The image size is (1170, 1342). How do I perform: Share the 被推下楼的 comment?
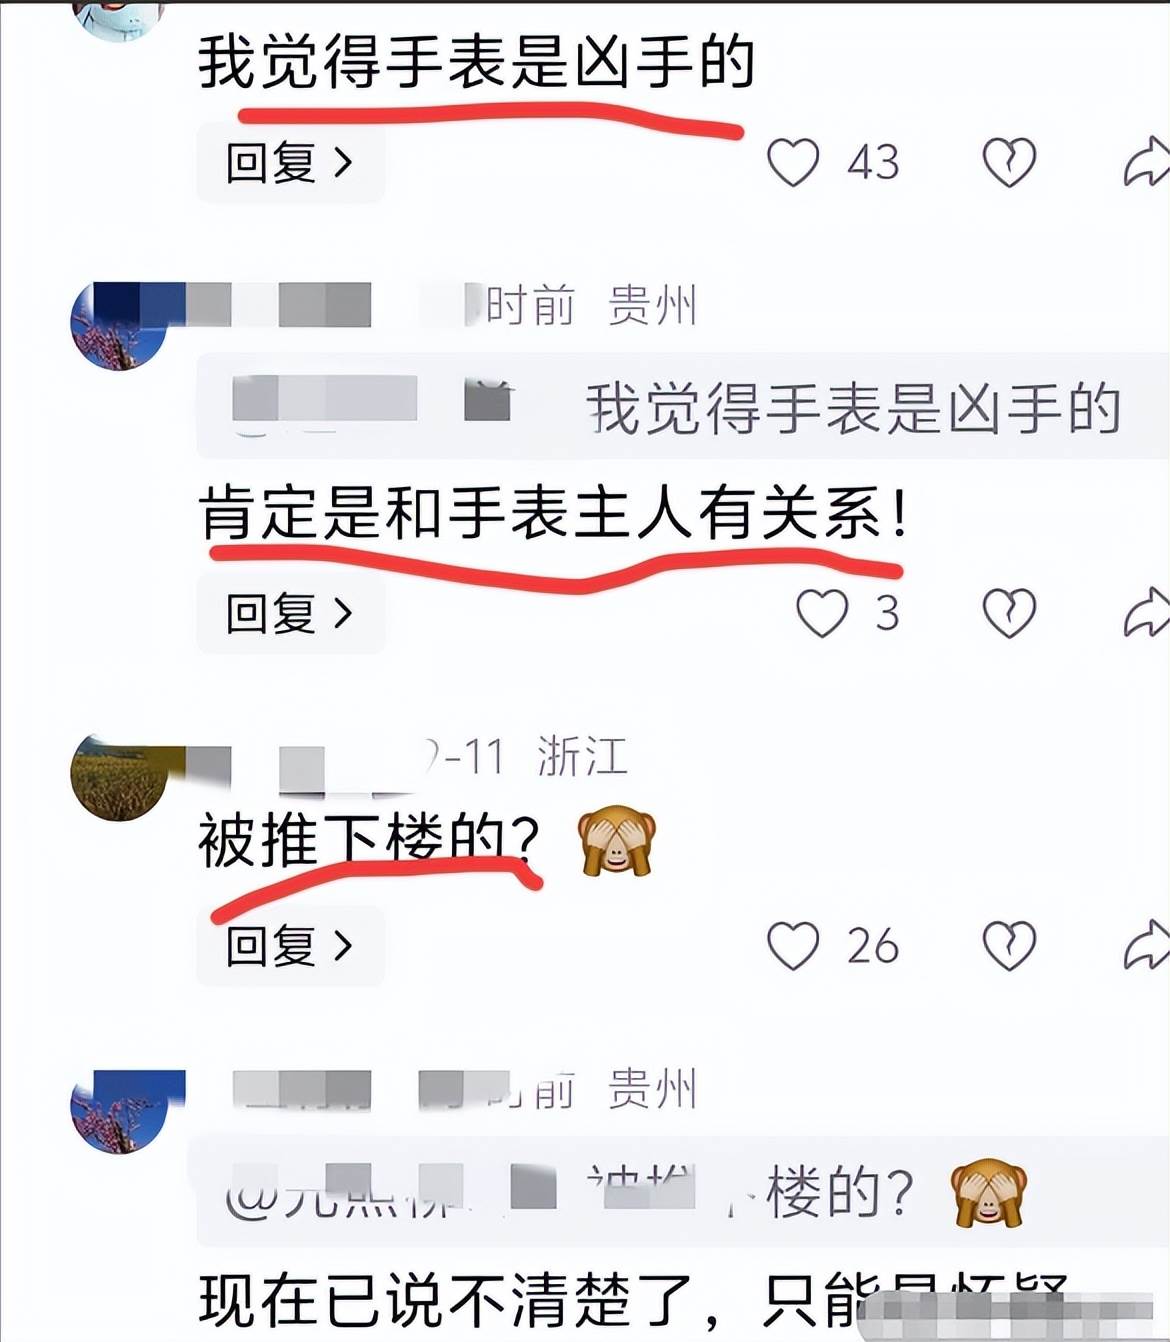(x=1146, y=946)
